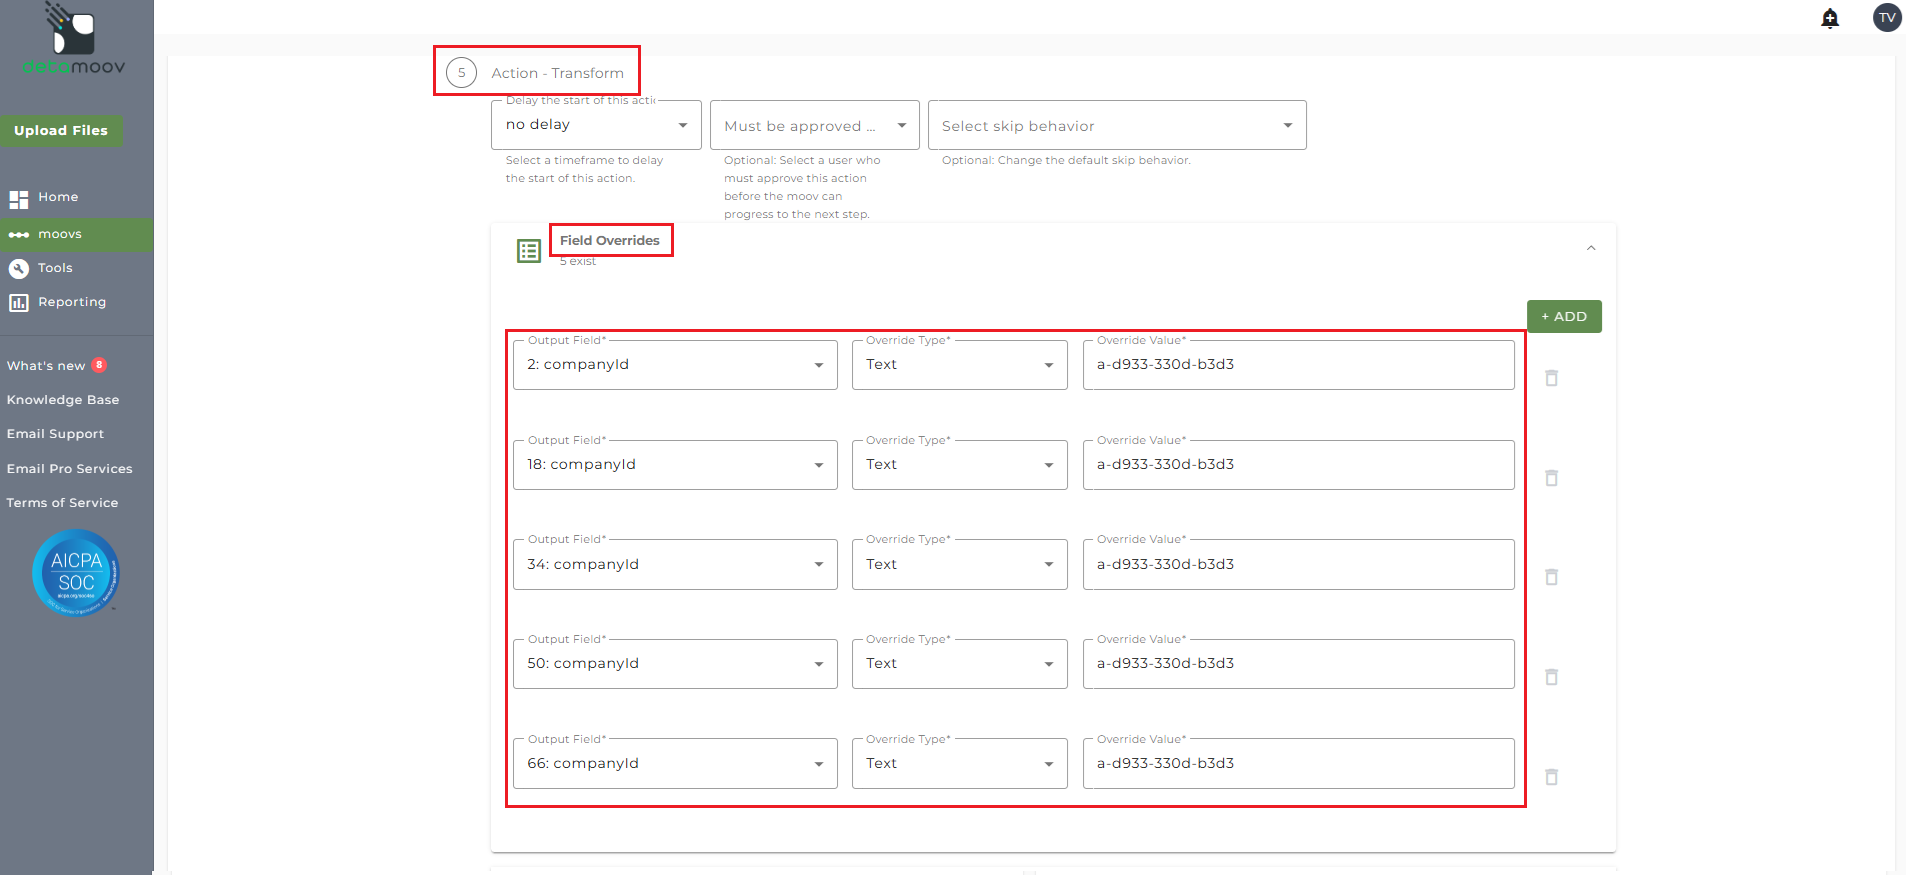Delete the 50: companyId override row
The image size is (1906, 875).
(1551, 677)
